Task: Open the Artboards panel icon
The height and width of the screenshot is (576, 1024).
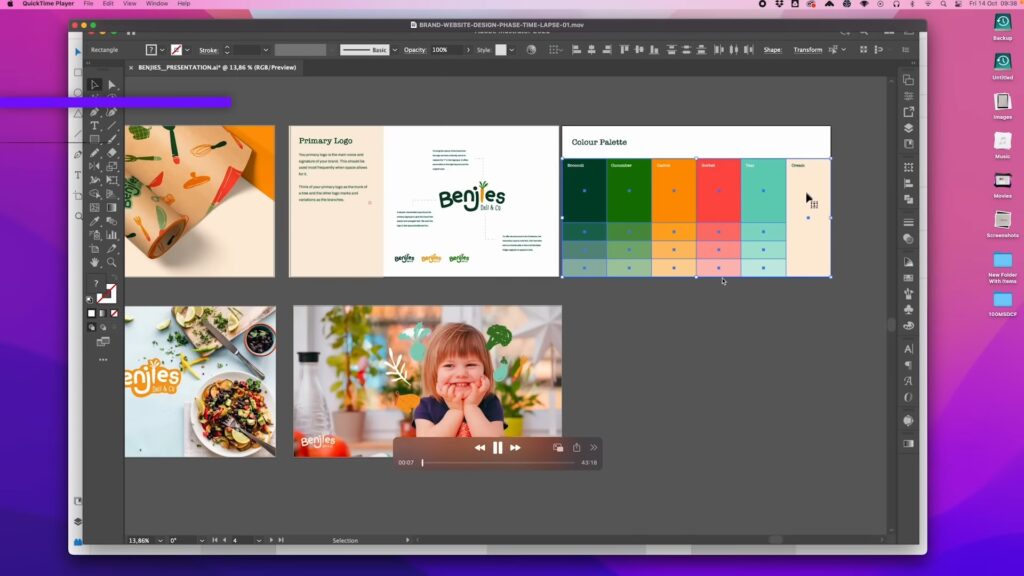Action: click(x=908, y=80)
